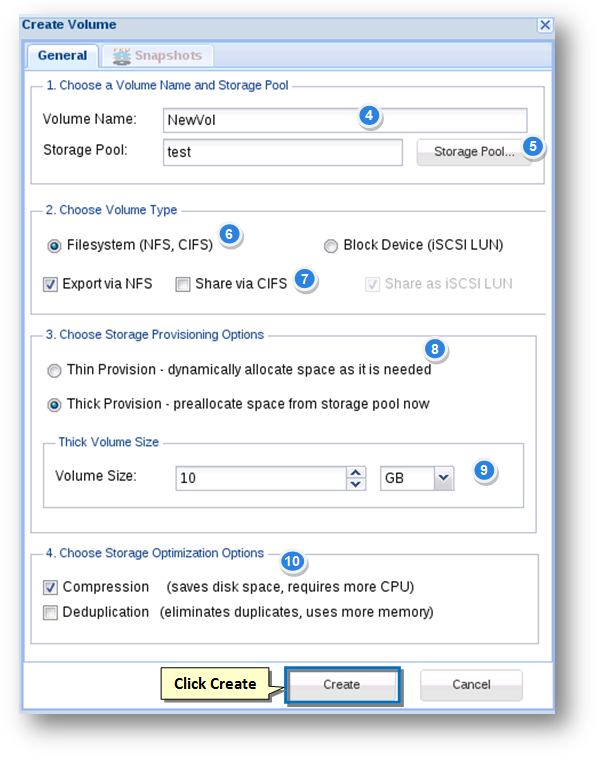Enable the Share via CIFS checkbox
The image size is (602, 760).
click(x=183, y=284)
